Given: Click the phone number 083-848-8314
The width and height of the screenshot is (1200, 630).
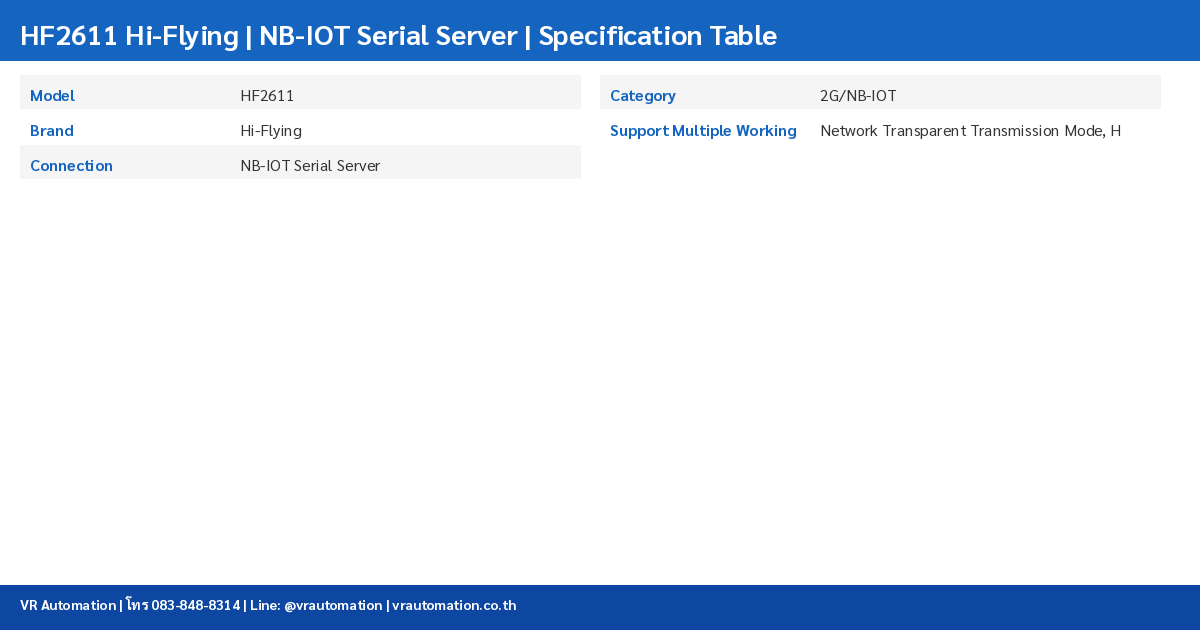Looking at the screenshot, I should point(195,606).
